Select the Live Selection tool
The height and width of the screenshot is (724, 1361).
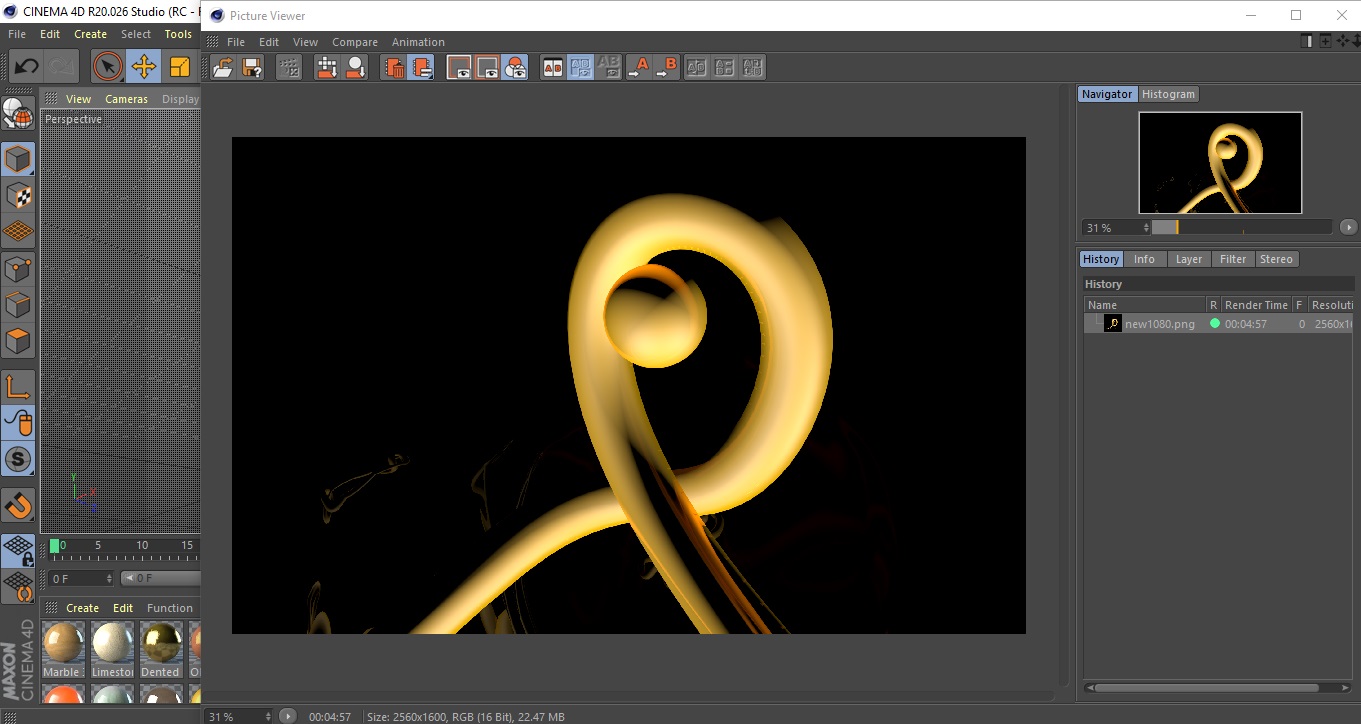108,67
